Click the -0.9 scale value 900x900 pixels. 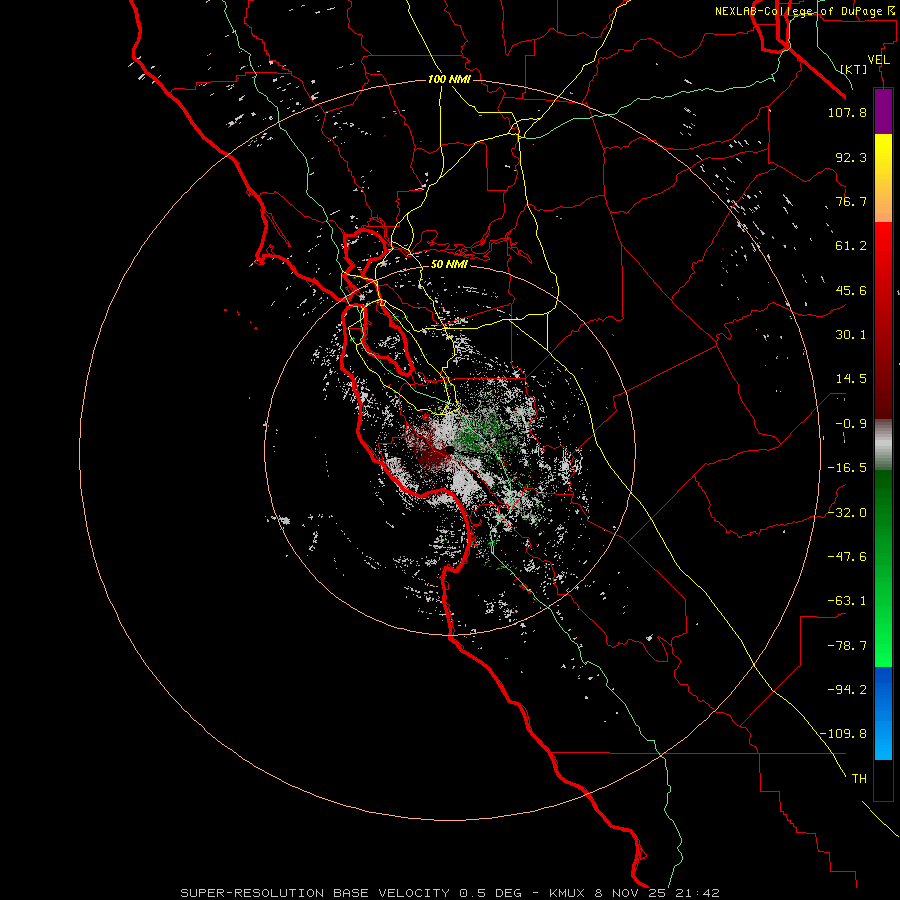pyautogui.click(x=851, y=424)
